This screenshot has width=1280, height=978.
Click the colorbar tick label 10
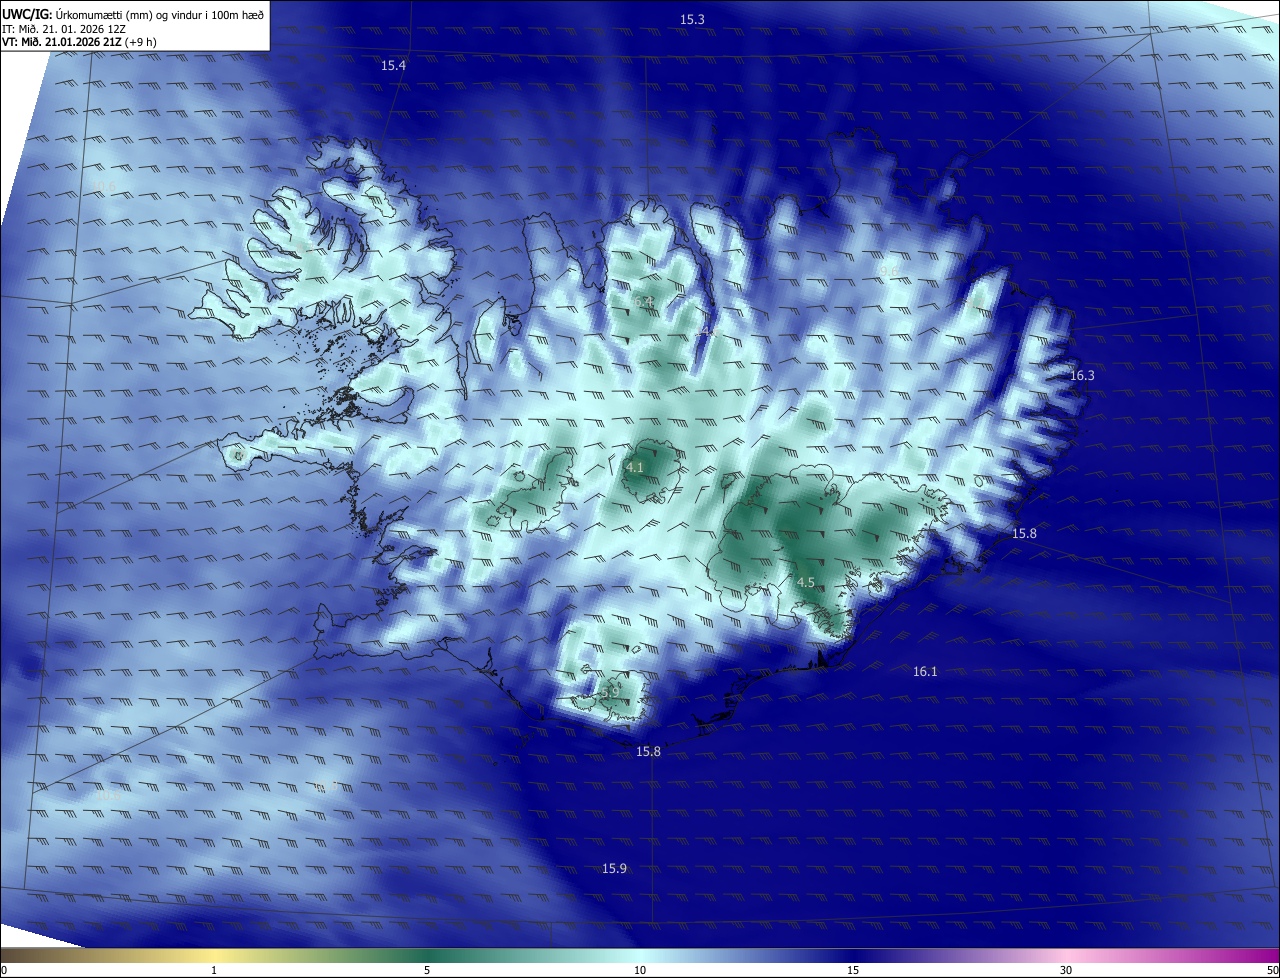[640, 970]
